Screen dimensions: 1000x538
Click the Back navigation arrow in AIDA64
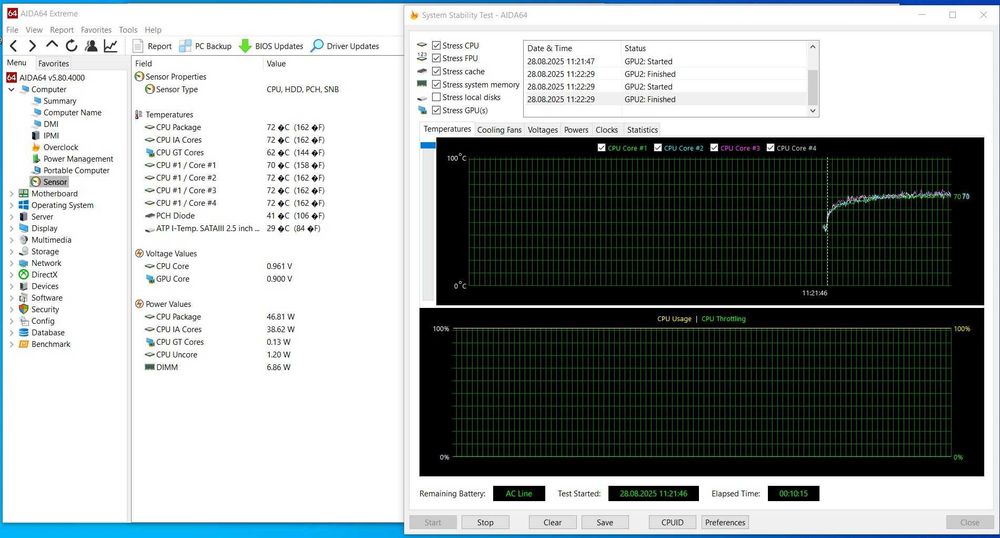coord(14,46)
